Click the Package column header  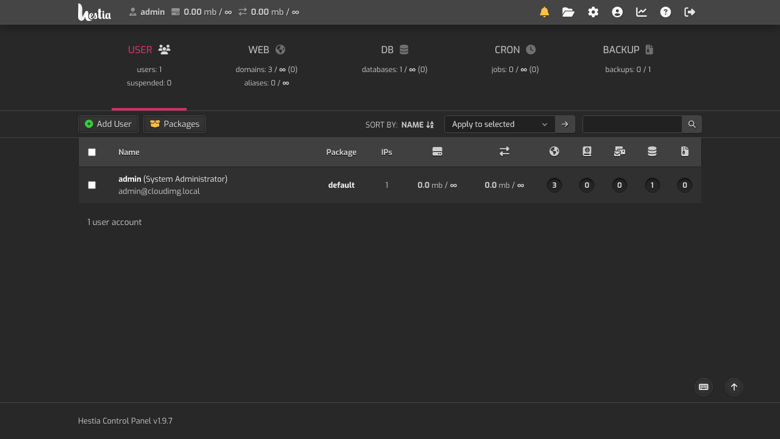tap(341, 152)
